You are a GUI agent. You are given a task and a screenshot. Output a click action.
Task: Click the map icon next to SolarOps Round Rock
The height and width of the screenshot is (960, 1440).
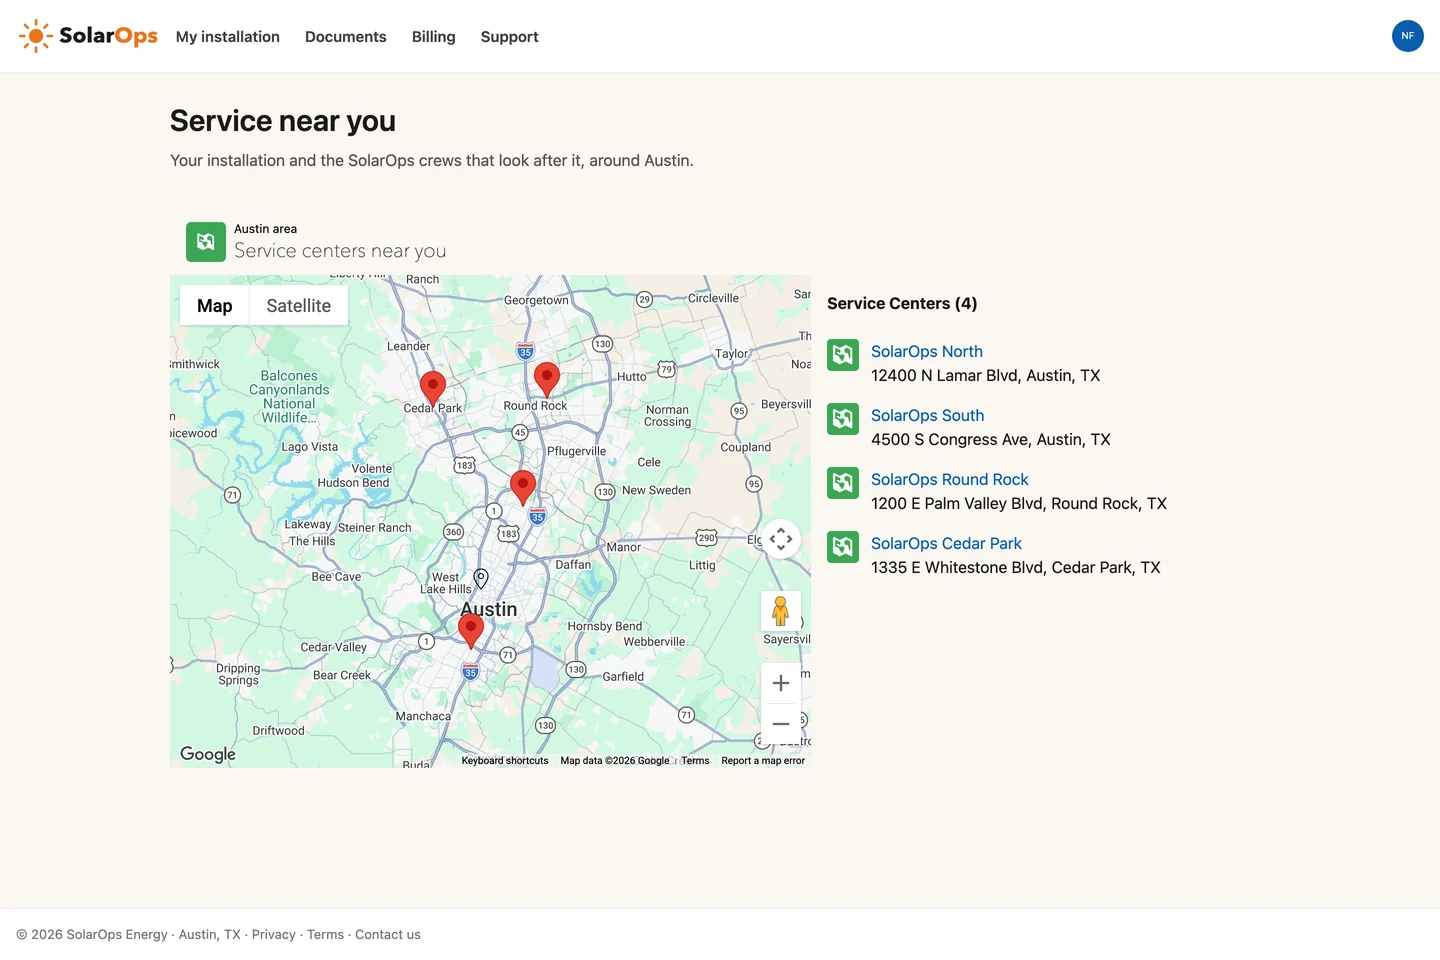click(x=843, y=483)
